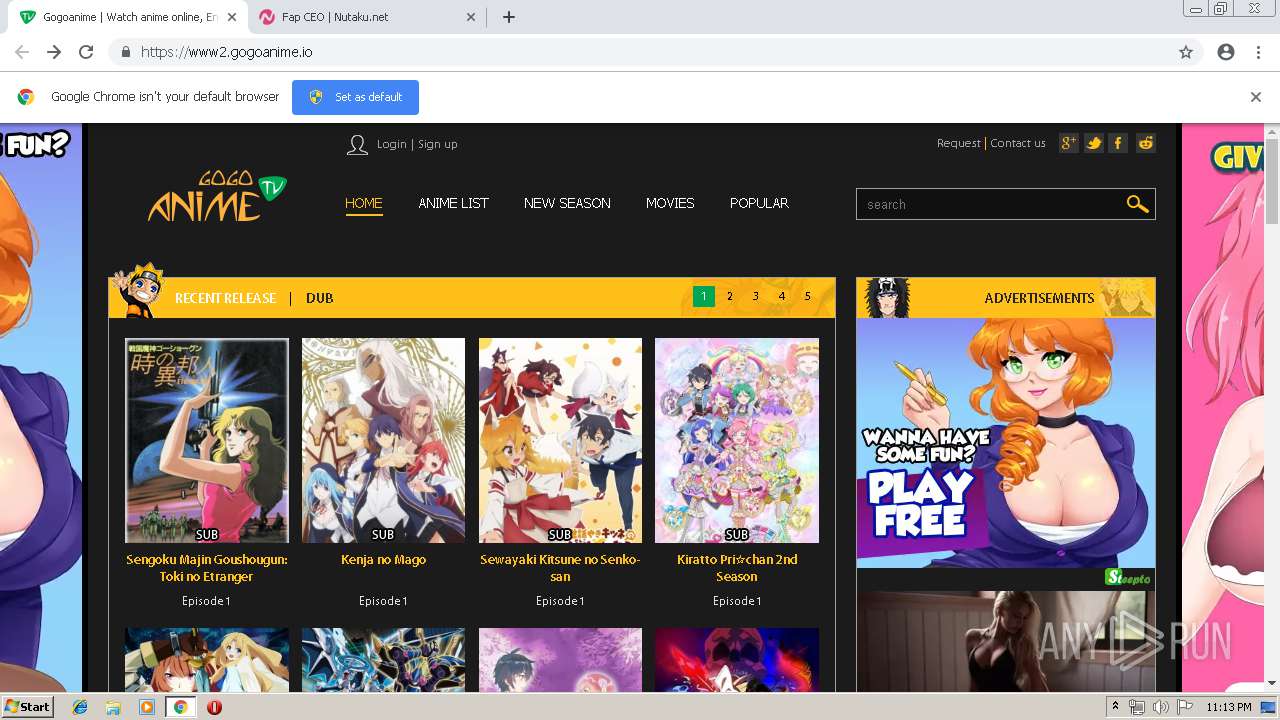This screenshot has height=720, width=1280.
Task: Click the Google Plus social icon
Action: (1069, 143)
